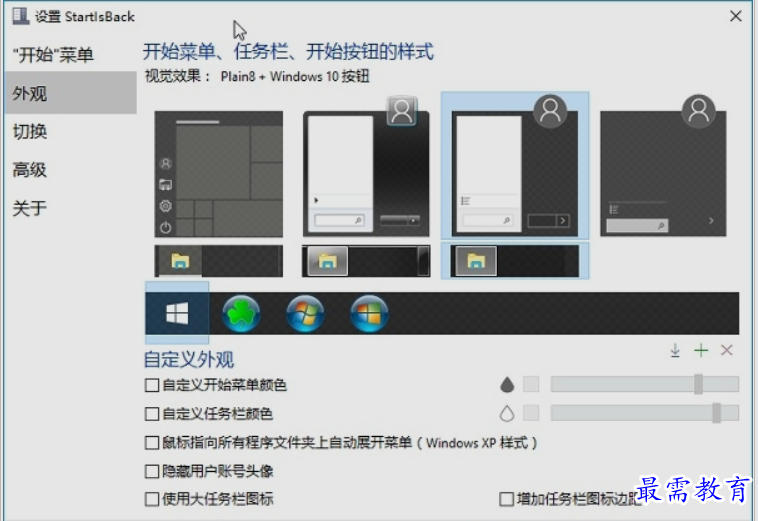Pick the Windows 8 style start orb
The image size is (758, 521).
coord(369,314)
